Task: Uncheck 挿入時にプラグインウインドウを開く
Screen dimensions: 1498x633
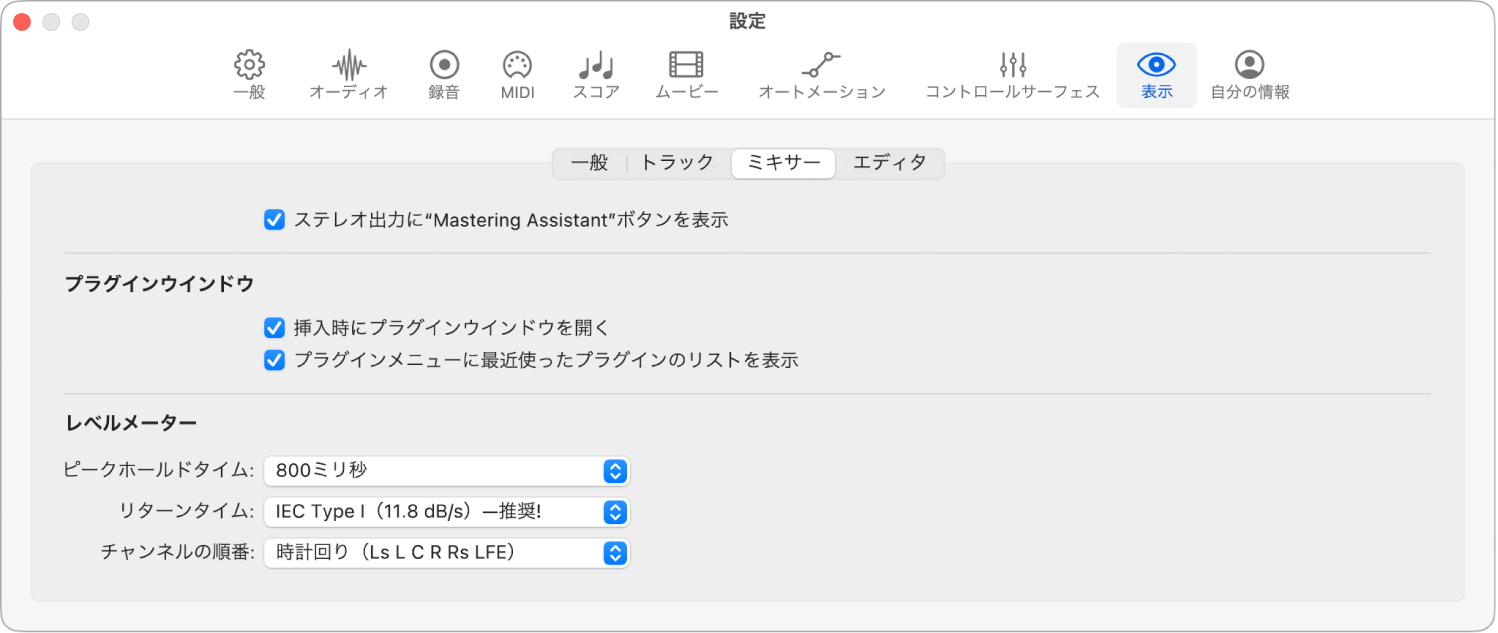Action: point(274,327)
